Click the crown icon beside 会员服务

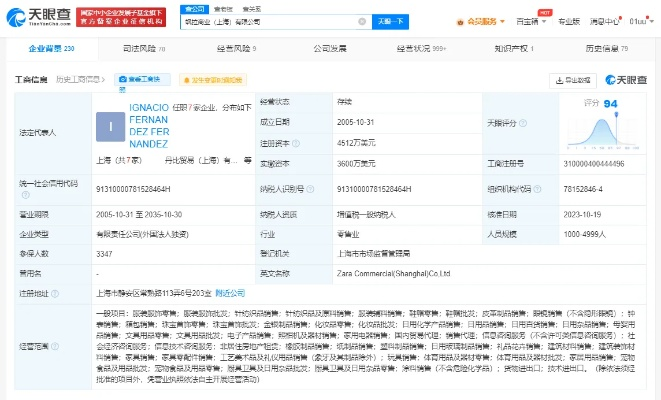point(460,22)
